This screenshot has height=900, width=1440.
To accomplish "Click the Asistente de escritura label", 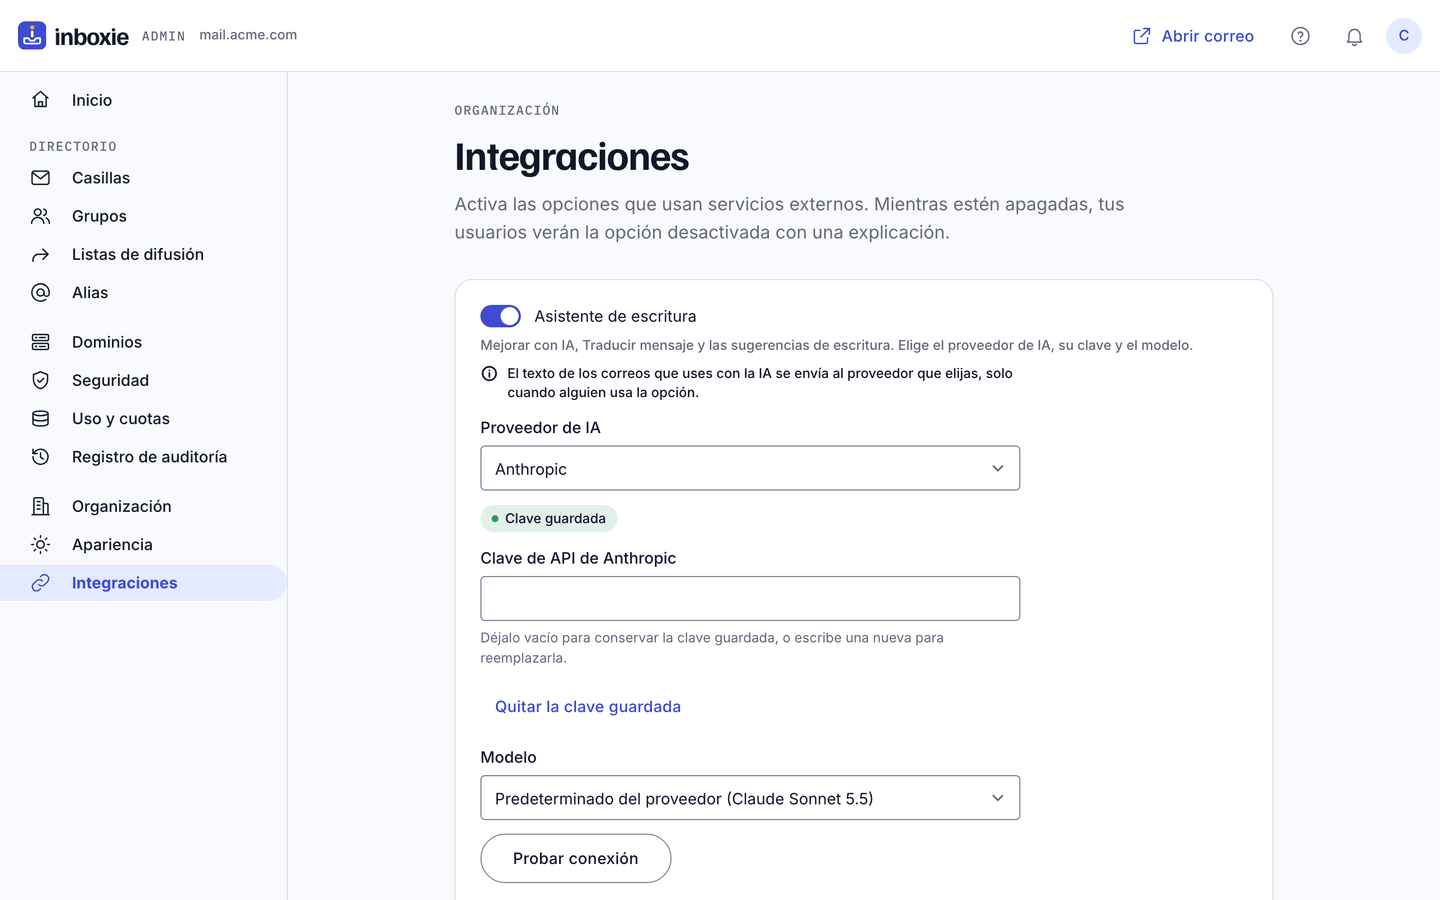I will 615,316.
